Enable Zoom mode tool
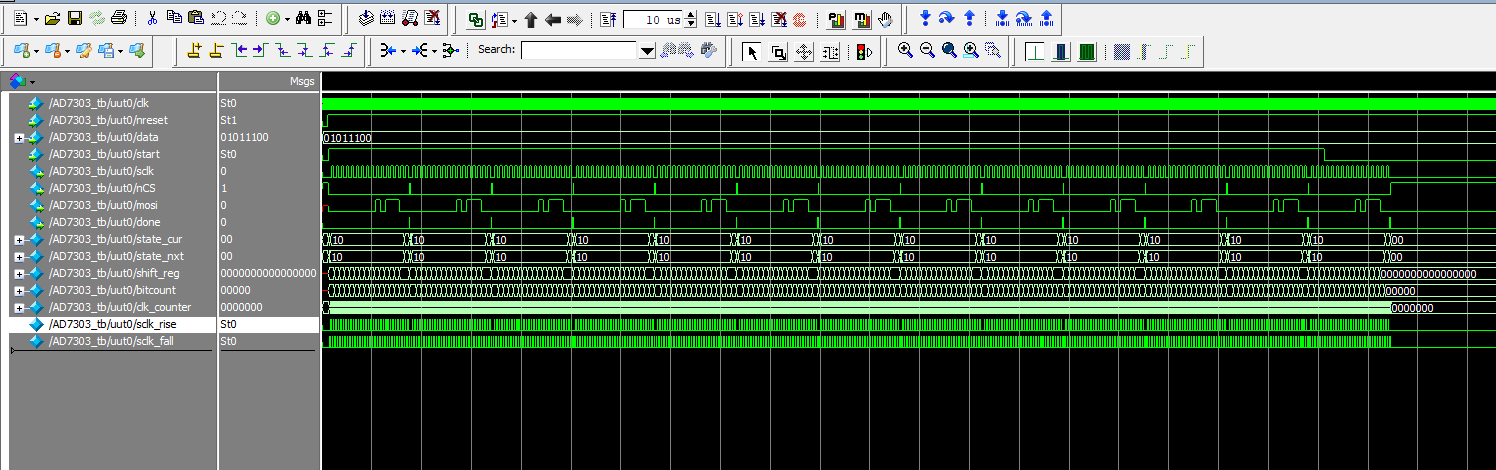 [779, 51]
